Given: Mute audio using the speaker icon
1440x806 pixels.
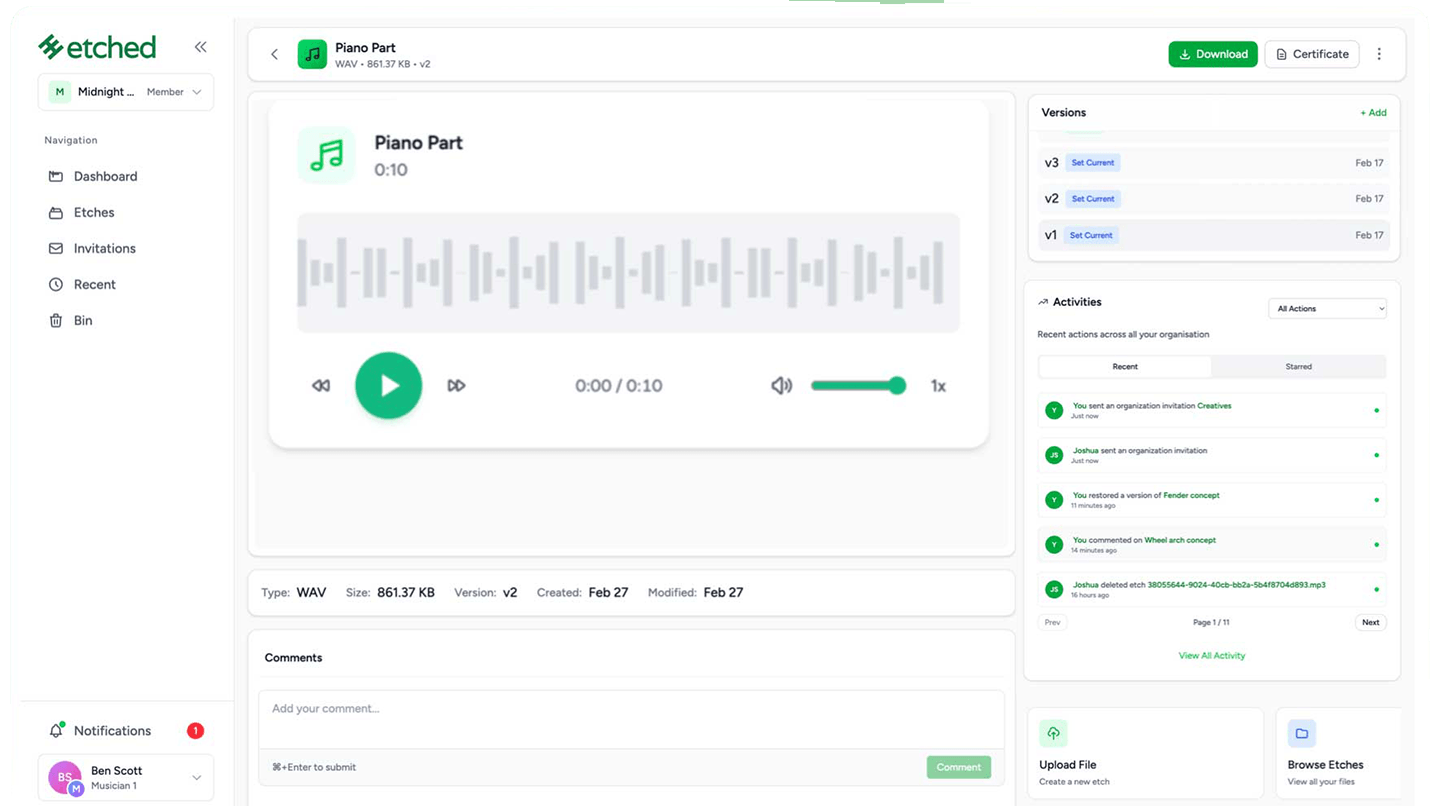Looking at the screenshot, I should tap(781, 386).
